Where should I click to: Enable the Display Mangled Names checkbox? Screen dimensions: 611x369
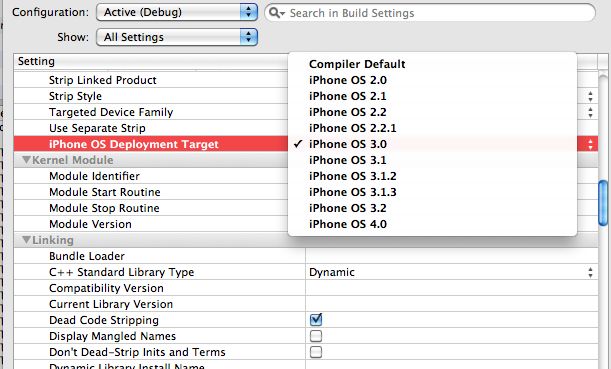tap(316, 336)
